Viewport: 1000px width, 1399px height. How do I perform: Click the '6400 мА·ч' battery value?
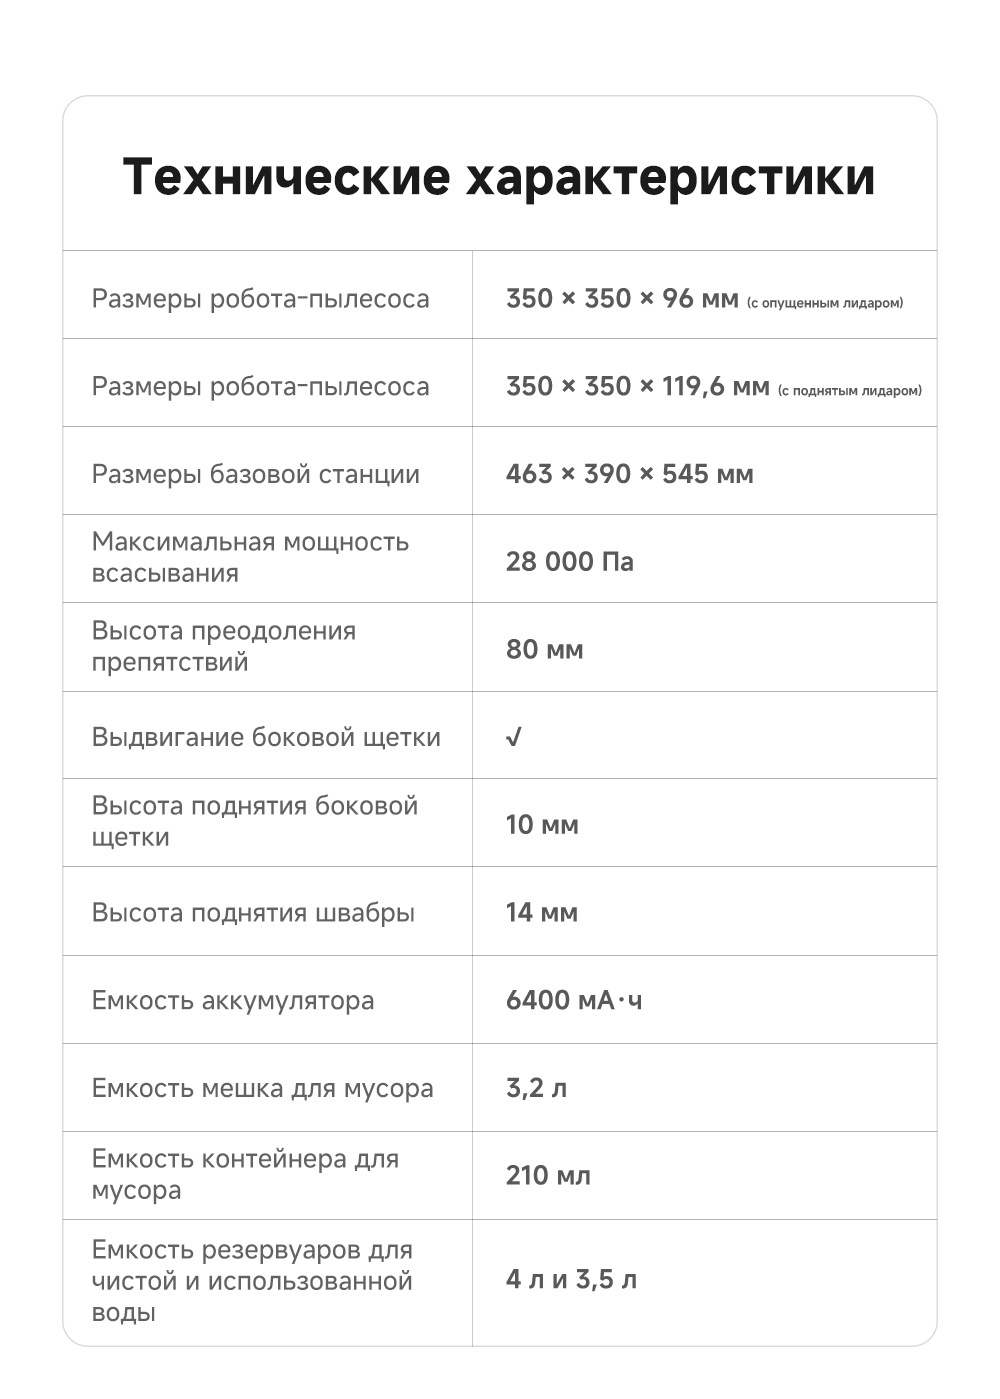(574, 1000)
